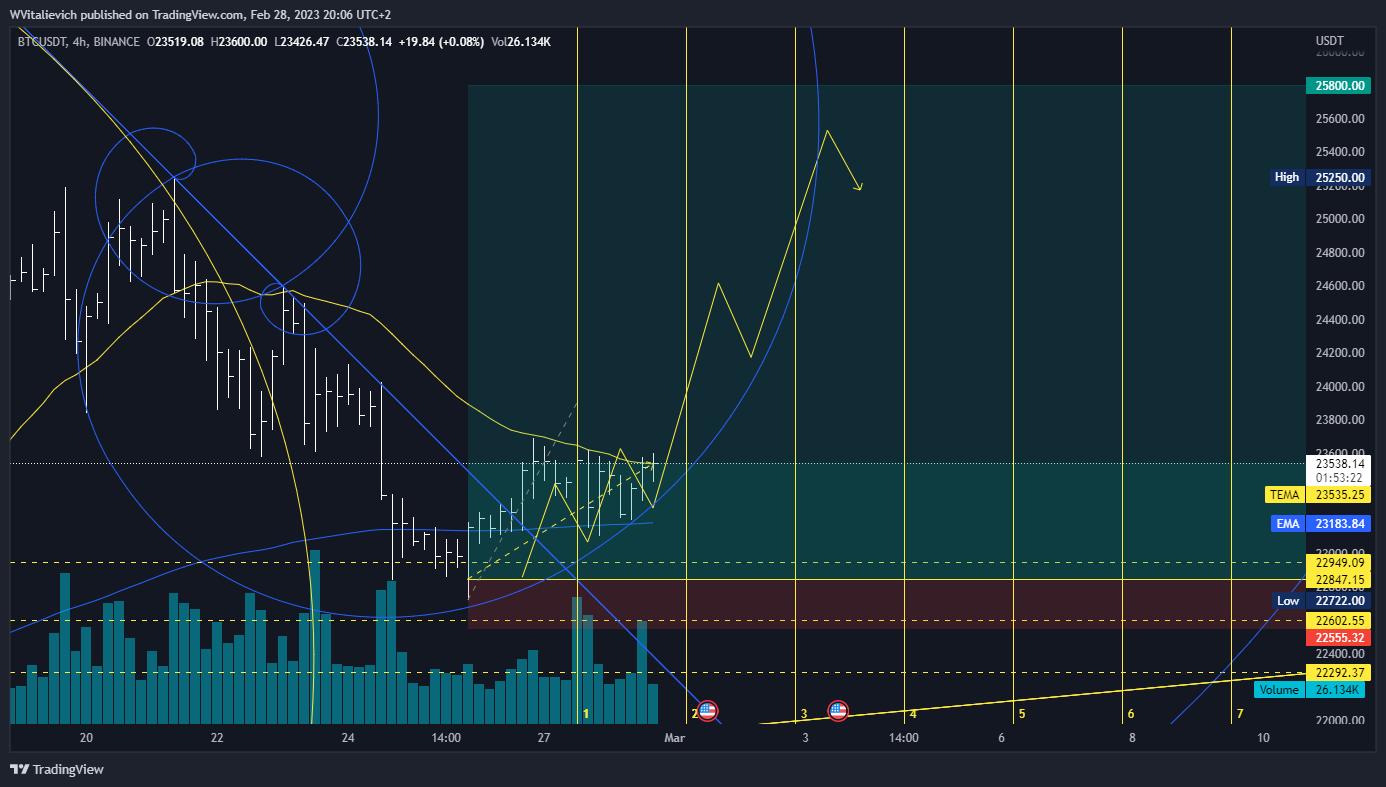Click the EMA indicator label
Viewport: 1386px width, 787px height.
[1288, 523]
